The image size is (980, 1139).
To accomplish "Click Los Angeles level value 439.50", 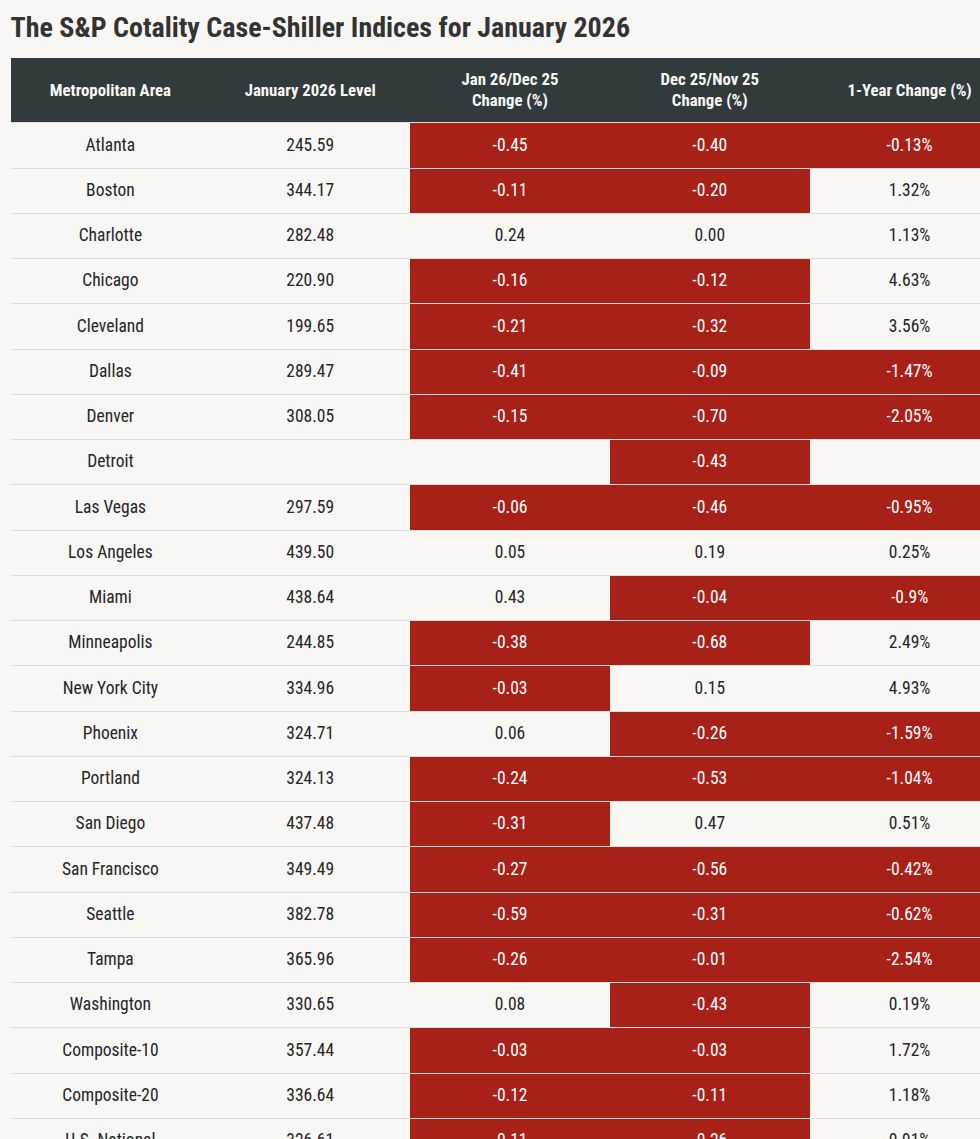I will click(310, 552).
